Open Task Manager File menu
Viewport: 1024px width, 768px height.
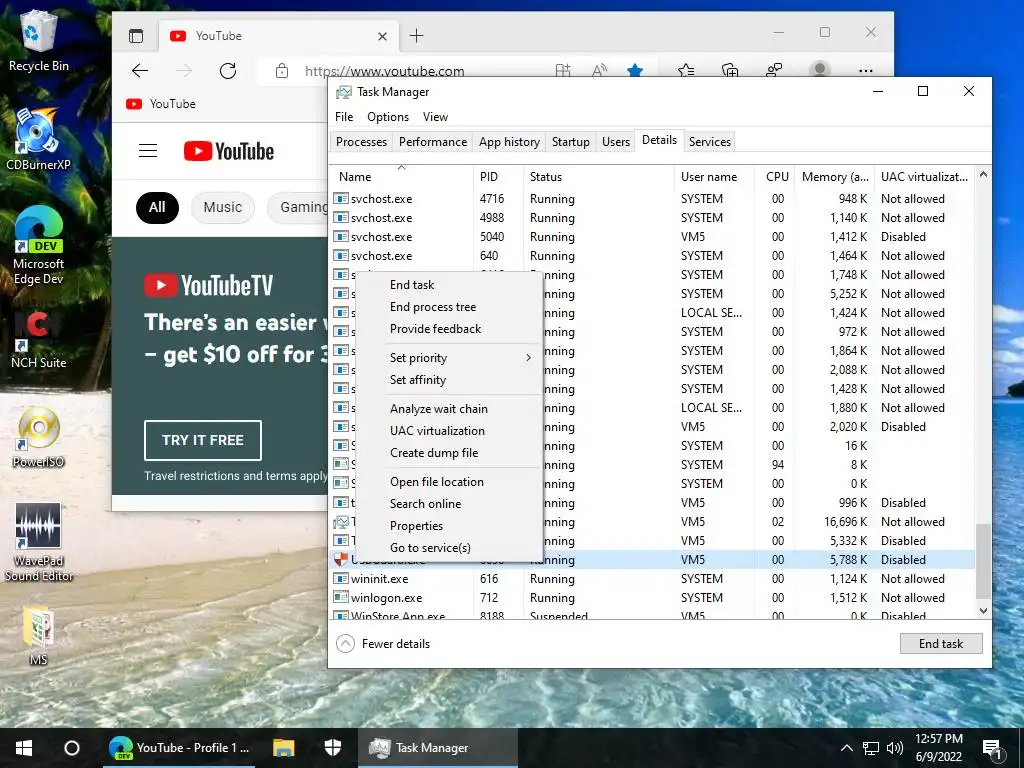point(344,117)
